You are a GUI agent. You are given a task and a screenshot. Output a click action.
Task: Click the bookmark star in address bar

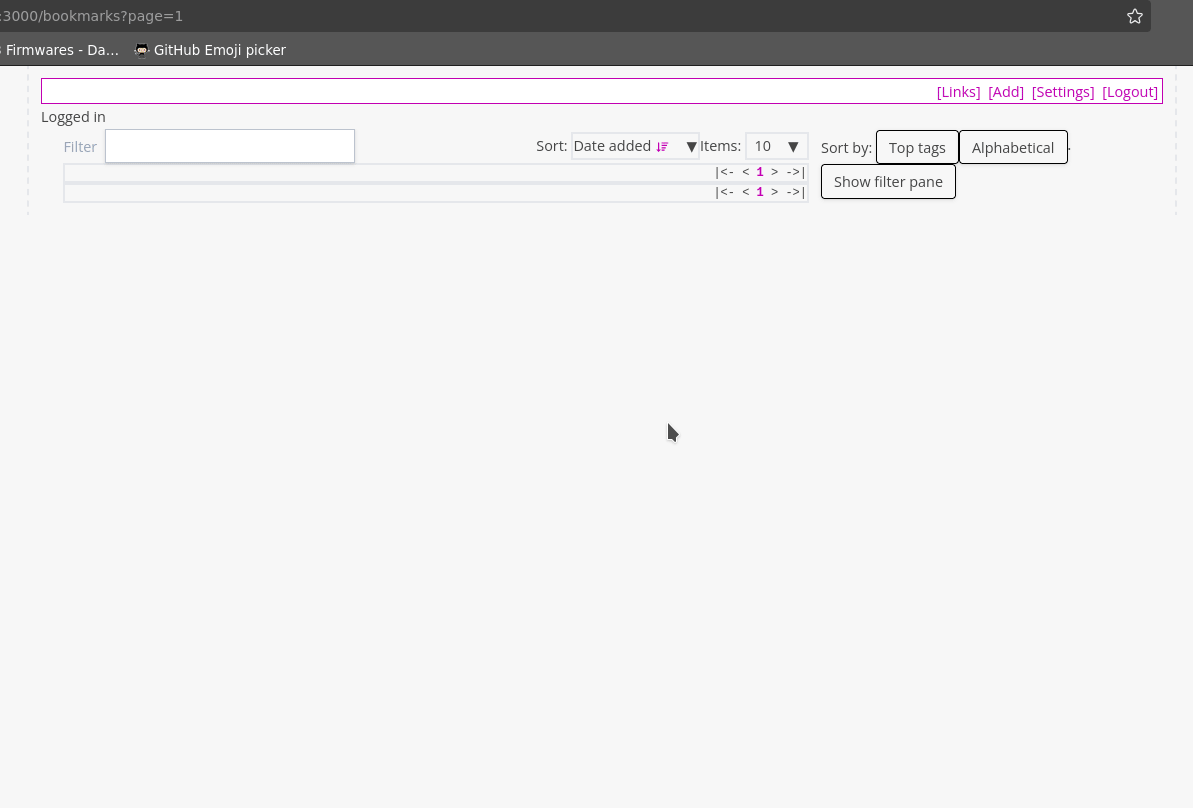(1134, 16)
